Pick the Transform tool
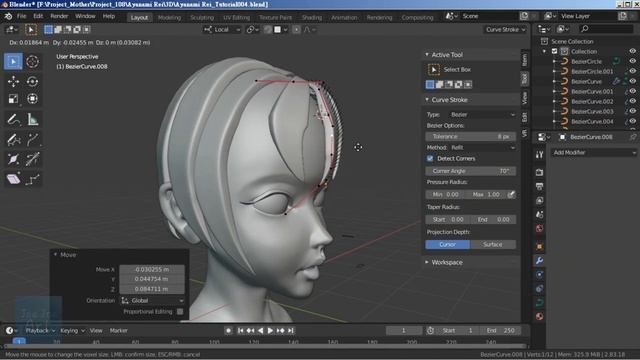640x360 pixels. click(33, 99)
